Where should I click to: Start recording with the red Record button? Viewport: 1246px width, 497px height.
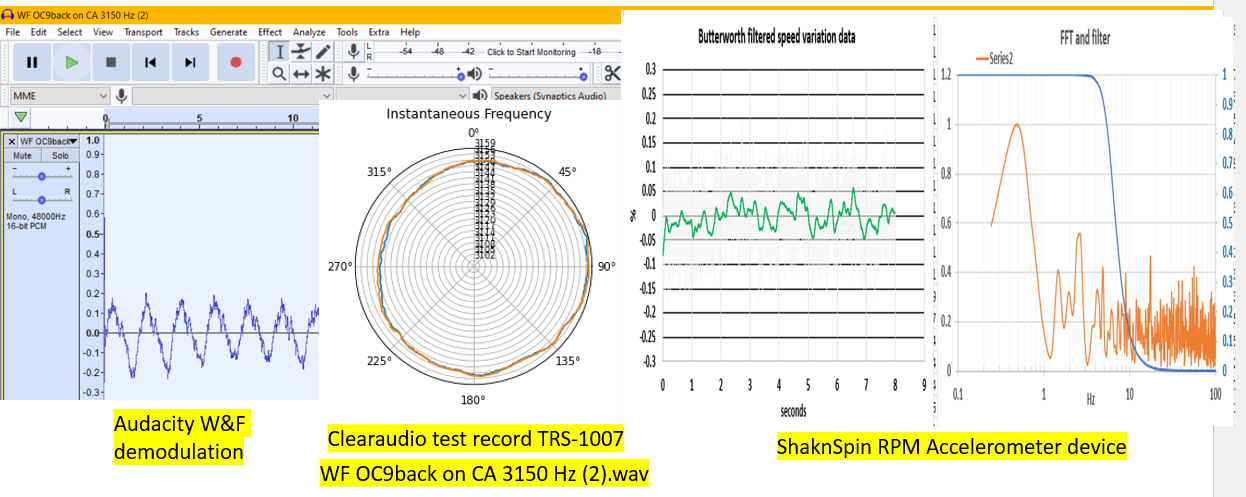[236, 62]
